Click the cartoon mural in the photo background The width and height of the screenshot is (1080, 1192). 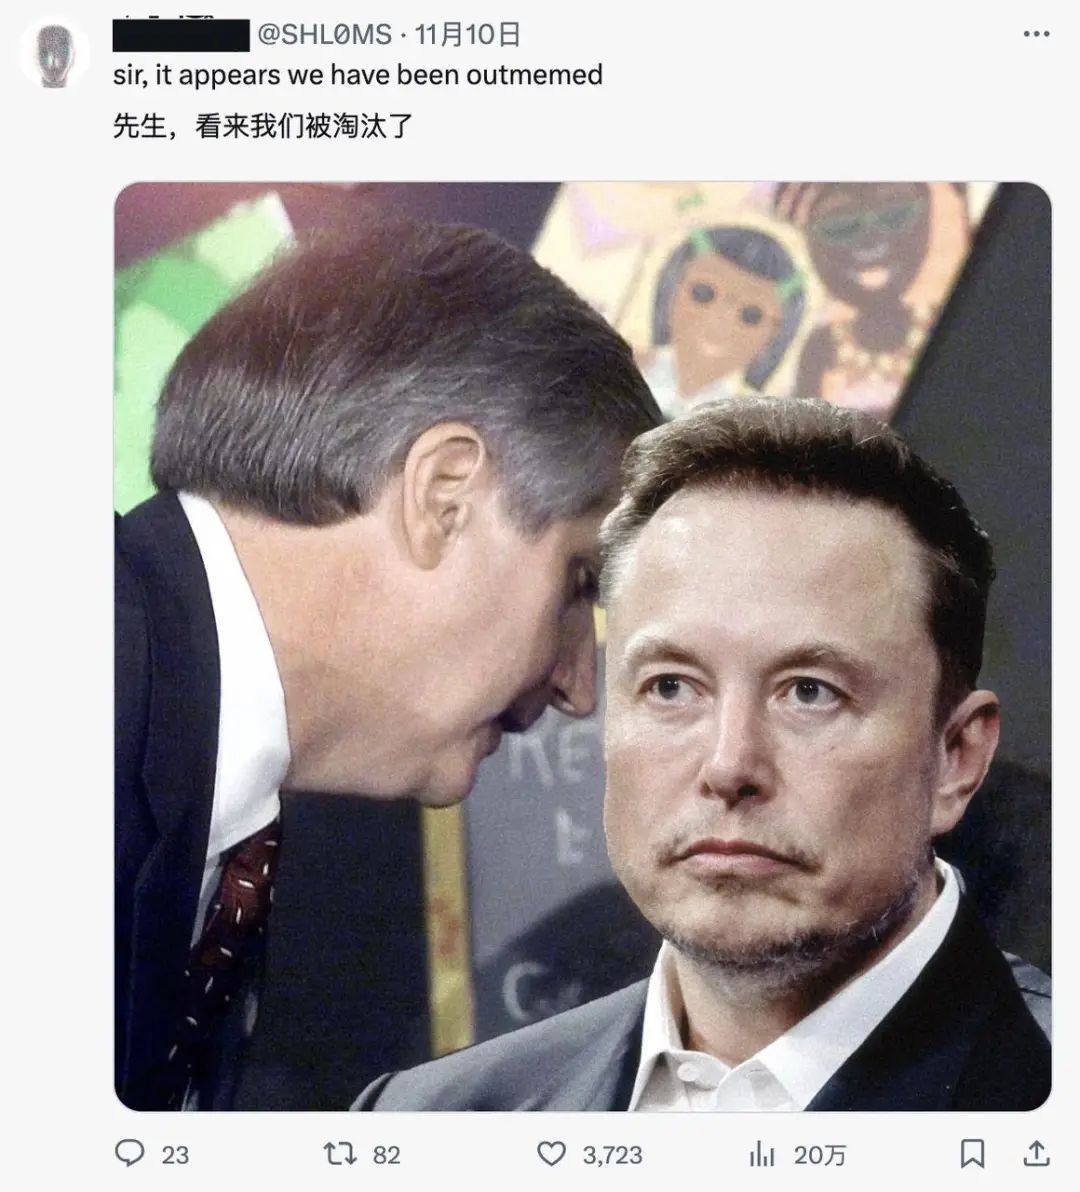[x=760, y=296]
